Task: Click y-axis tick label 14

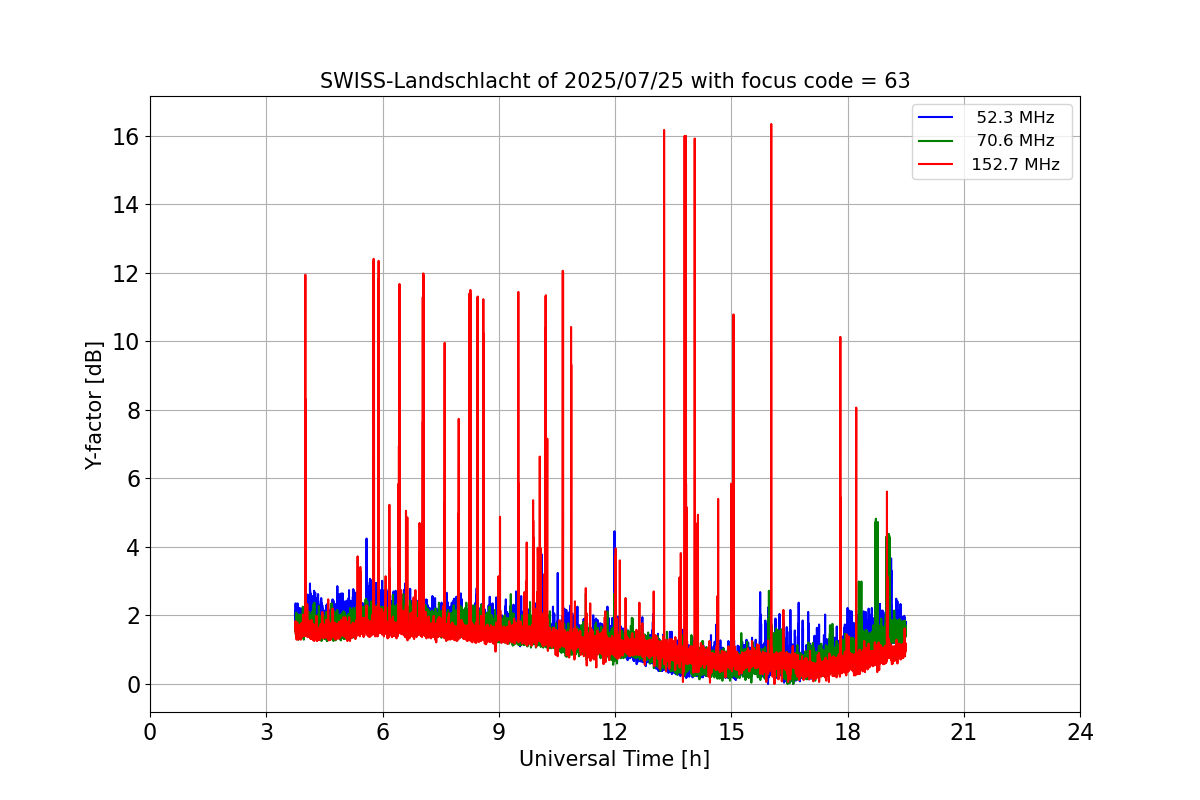Action: (128, 205)
